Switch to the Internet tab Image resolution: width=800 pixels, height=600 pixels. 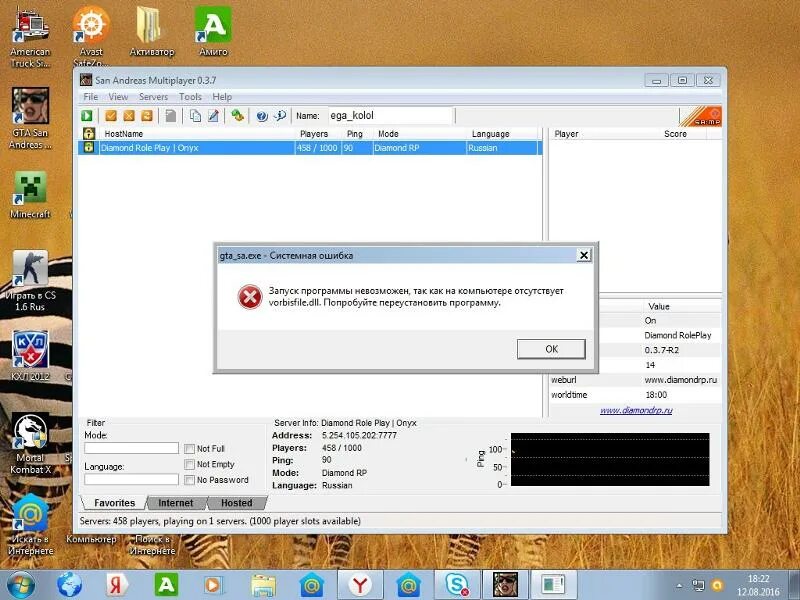point(176,503)
